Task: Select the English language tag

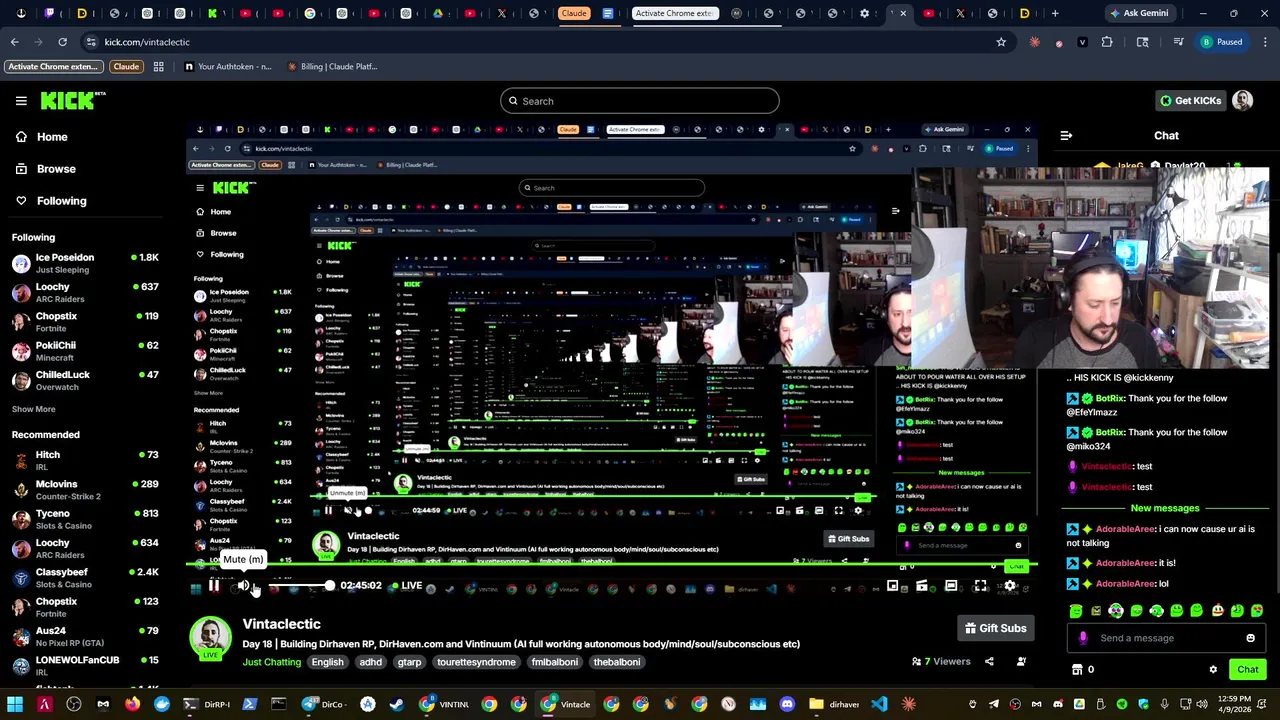Action: click(327, 662)
